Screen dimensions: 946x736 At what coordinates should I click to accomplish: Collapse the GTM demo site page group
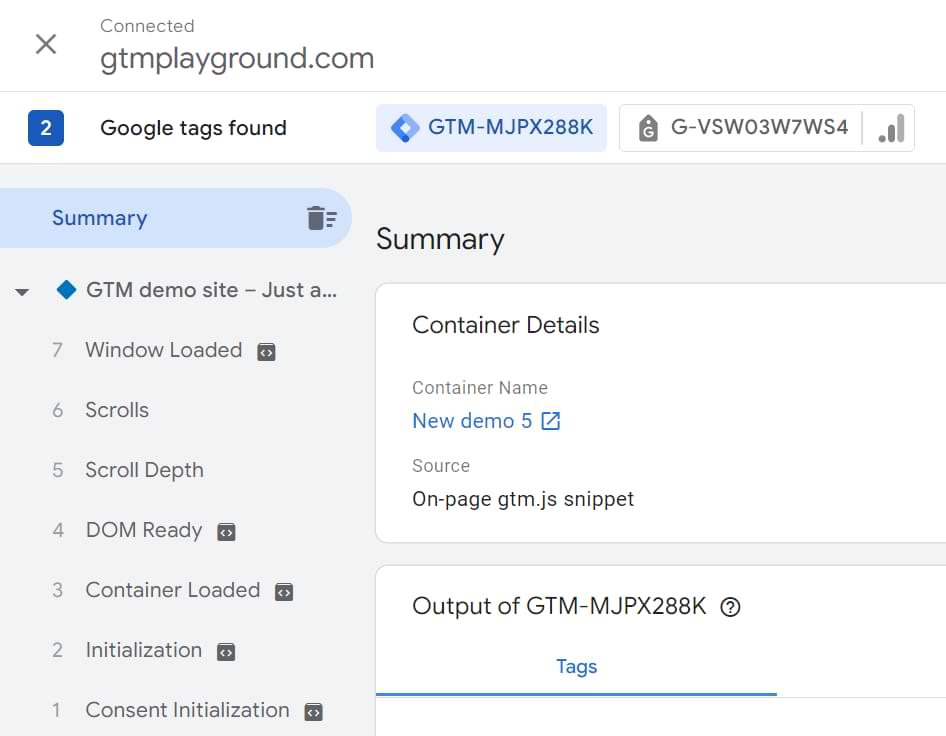pyautogui.click(x=22, y=292)
